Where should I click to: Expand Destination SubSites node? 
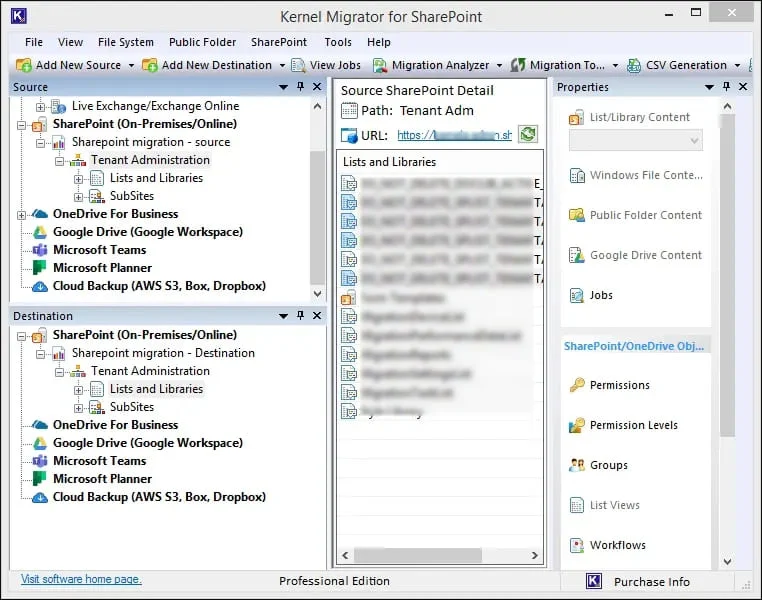(78, 408)
